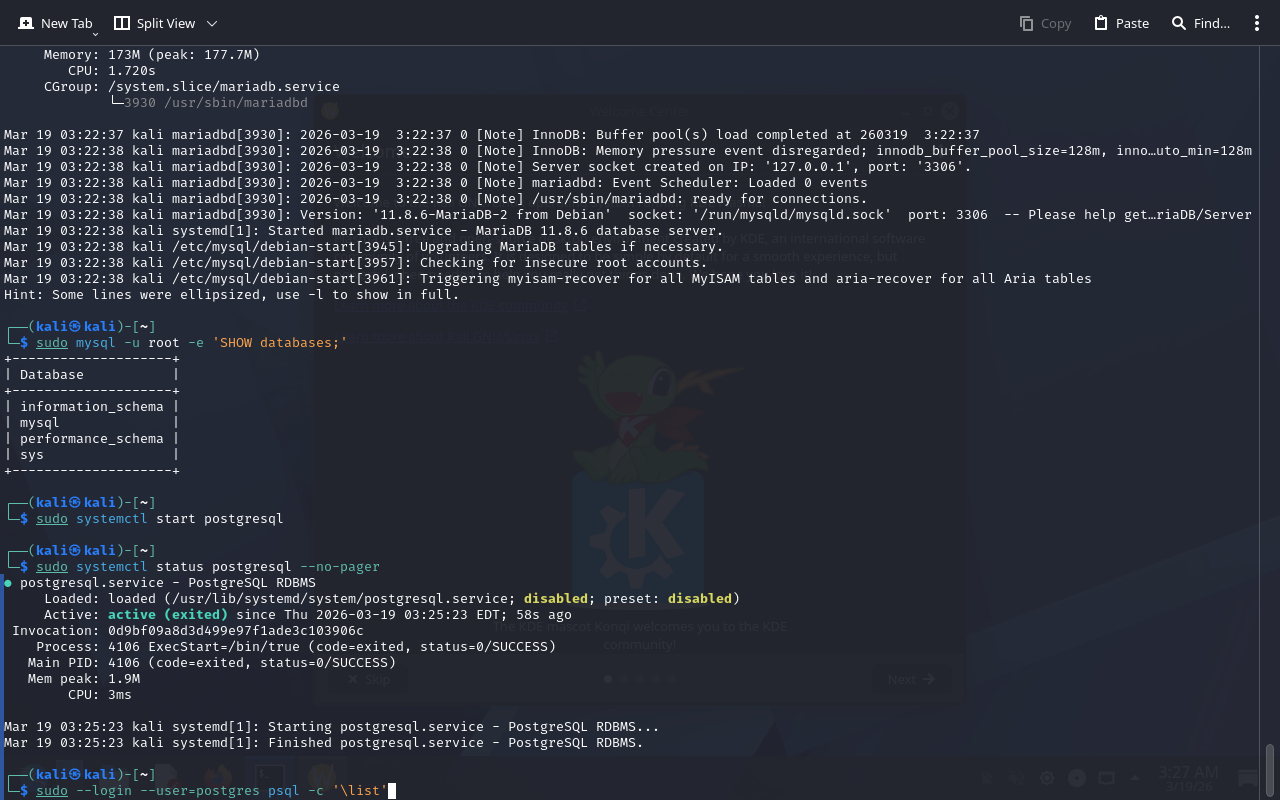1280x800 pixels.
Task: Open a new terminal tab
Action: pos(55,23)
